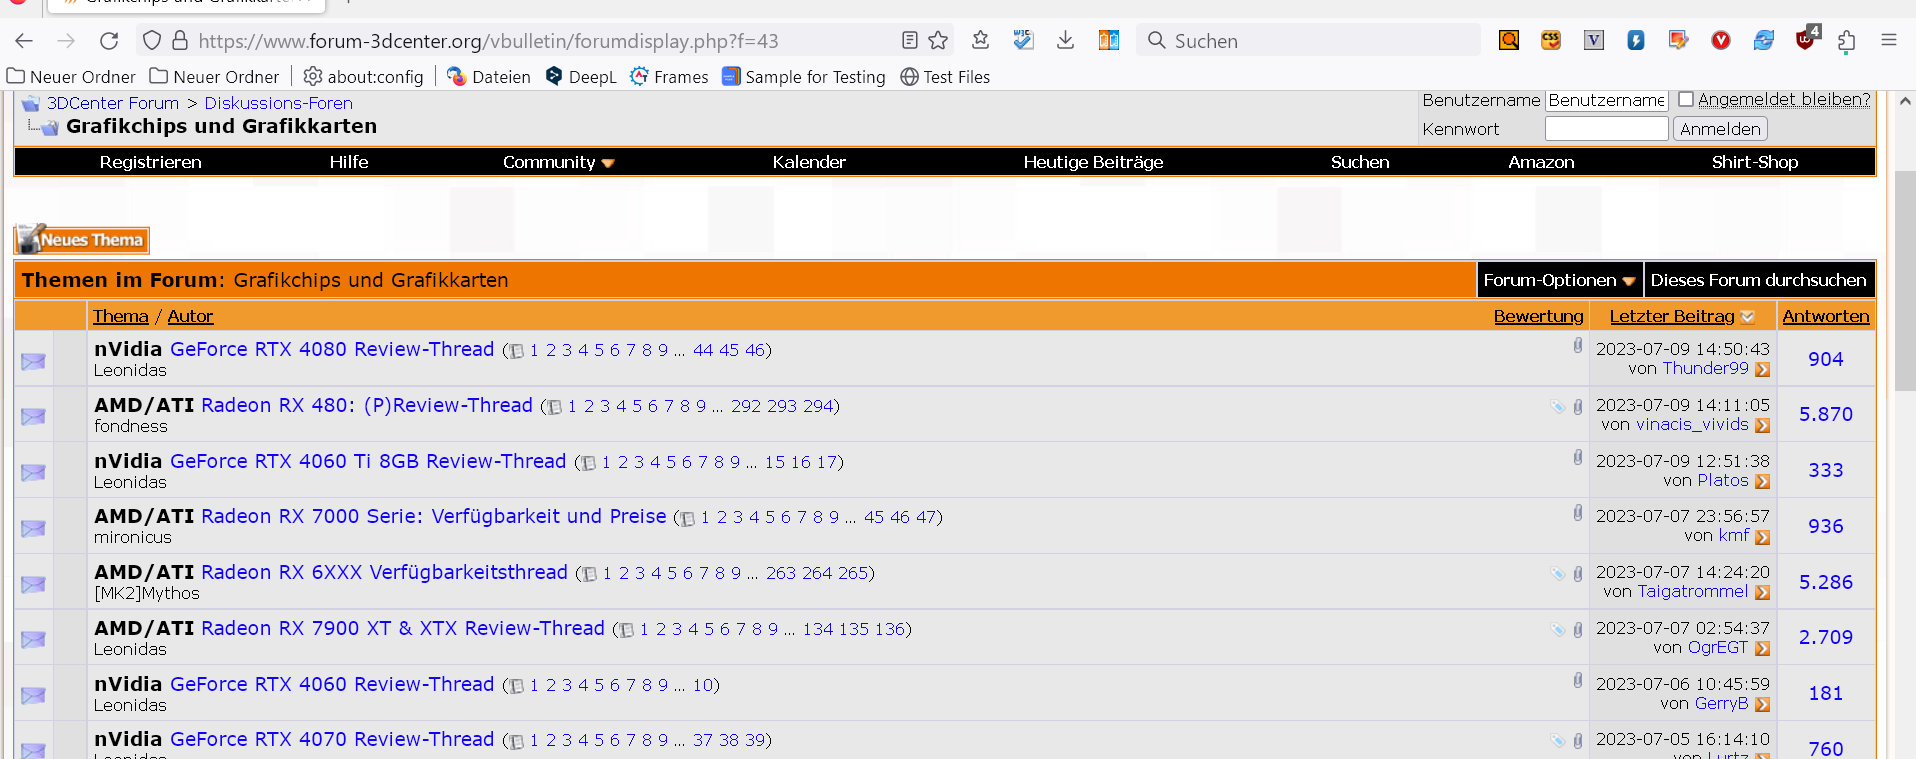Show site security padlock information
This screenshot has height=759, width=1916.
180,41
